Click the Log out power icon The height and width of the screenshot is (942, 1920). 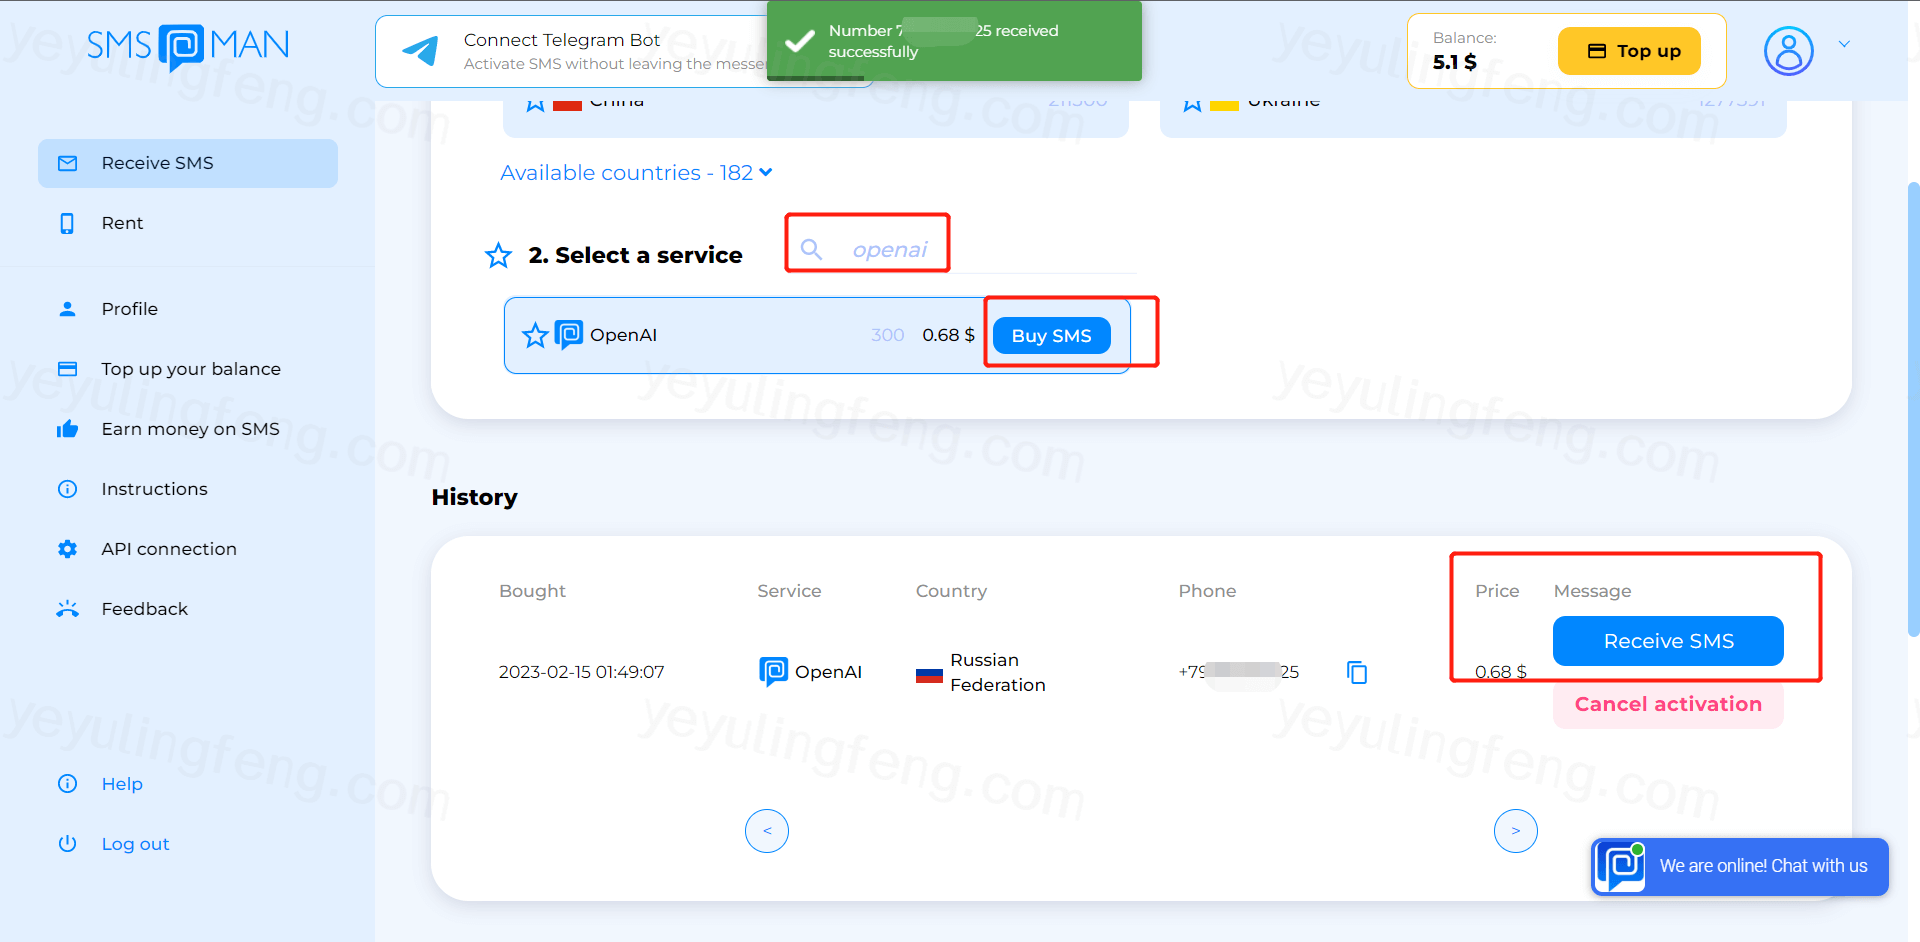tap(67, 844)
